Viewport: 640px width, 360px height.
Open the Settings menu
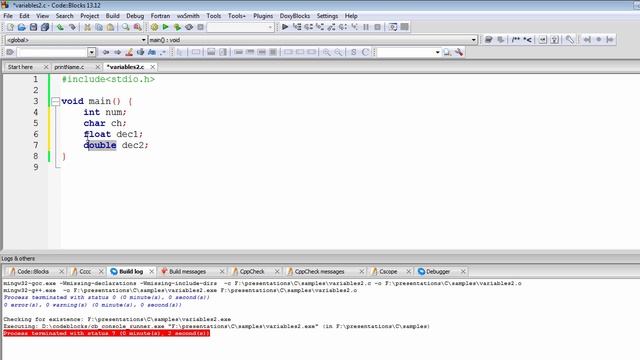coord(327,16)
